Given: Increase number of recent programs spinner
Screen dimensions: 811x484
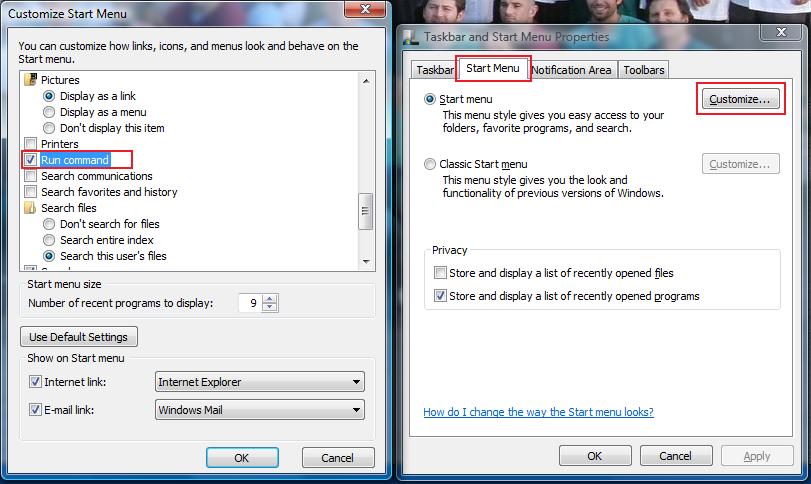Looking at the screenshot, I should click(x=269, y=298).
